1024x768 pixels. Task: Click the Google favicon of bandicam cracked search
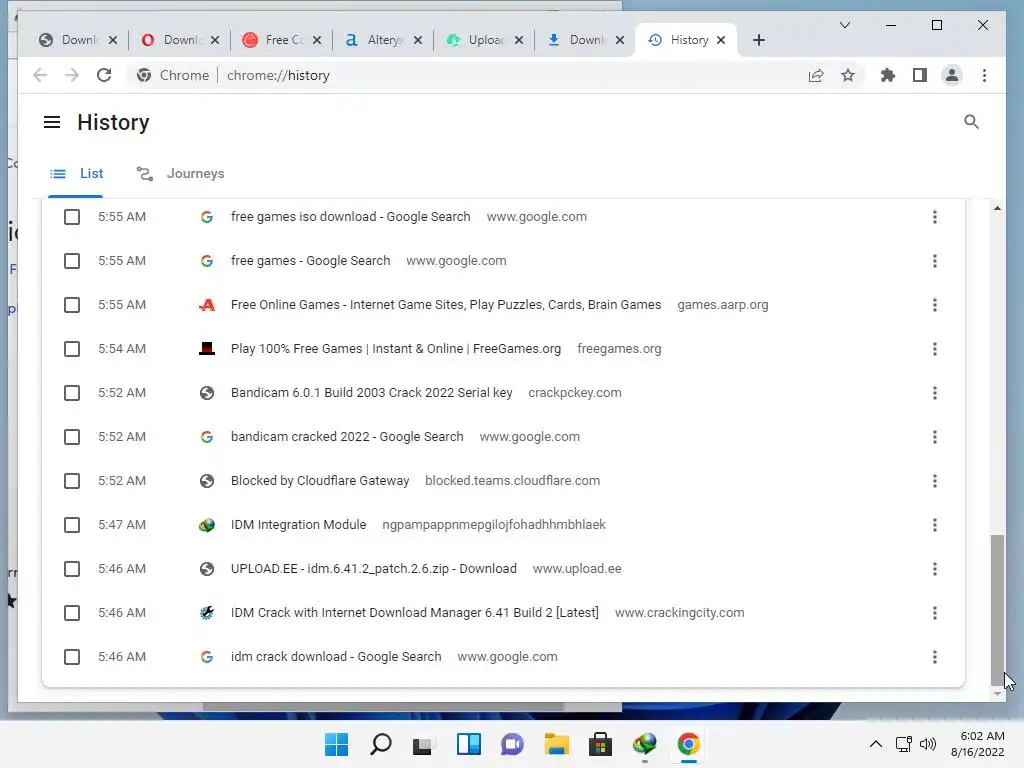point(207,437)
